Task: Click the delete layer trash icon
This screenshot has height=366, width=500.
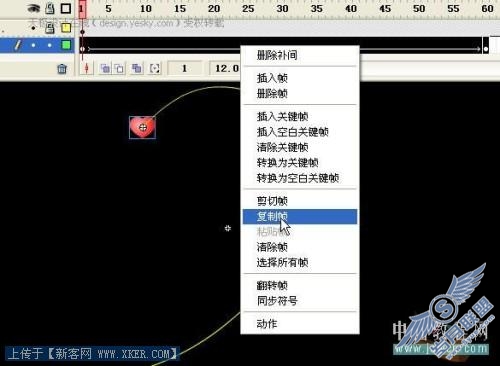Action: click(62, 69)
